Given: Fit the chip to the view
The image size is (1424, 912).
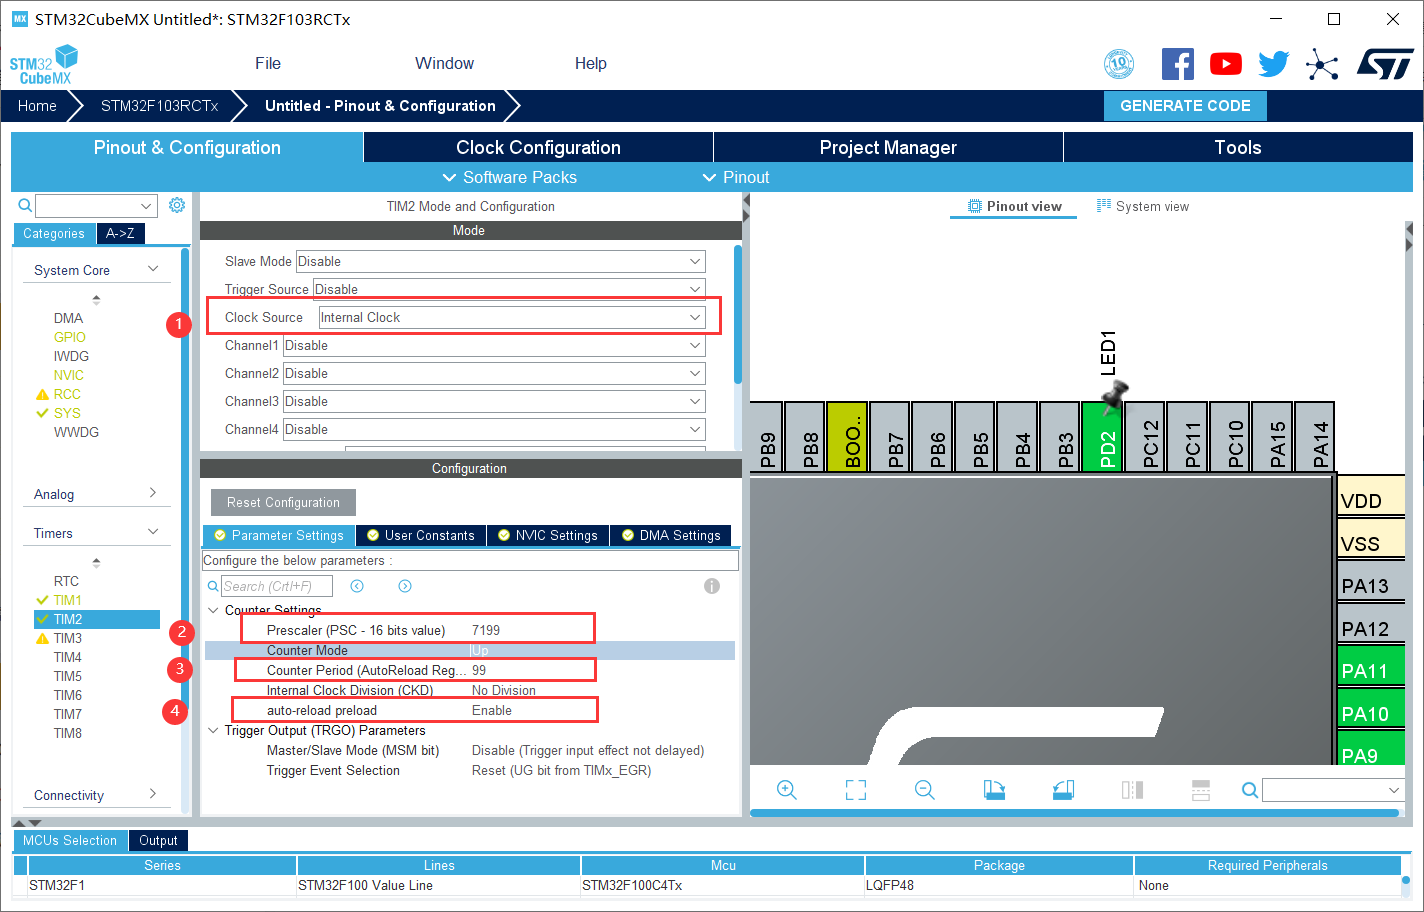Looking at the screenshot, I should (x=856, y=790).
